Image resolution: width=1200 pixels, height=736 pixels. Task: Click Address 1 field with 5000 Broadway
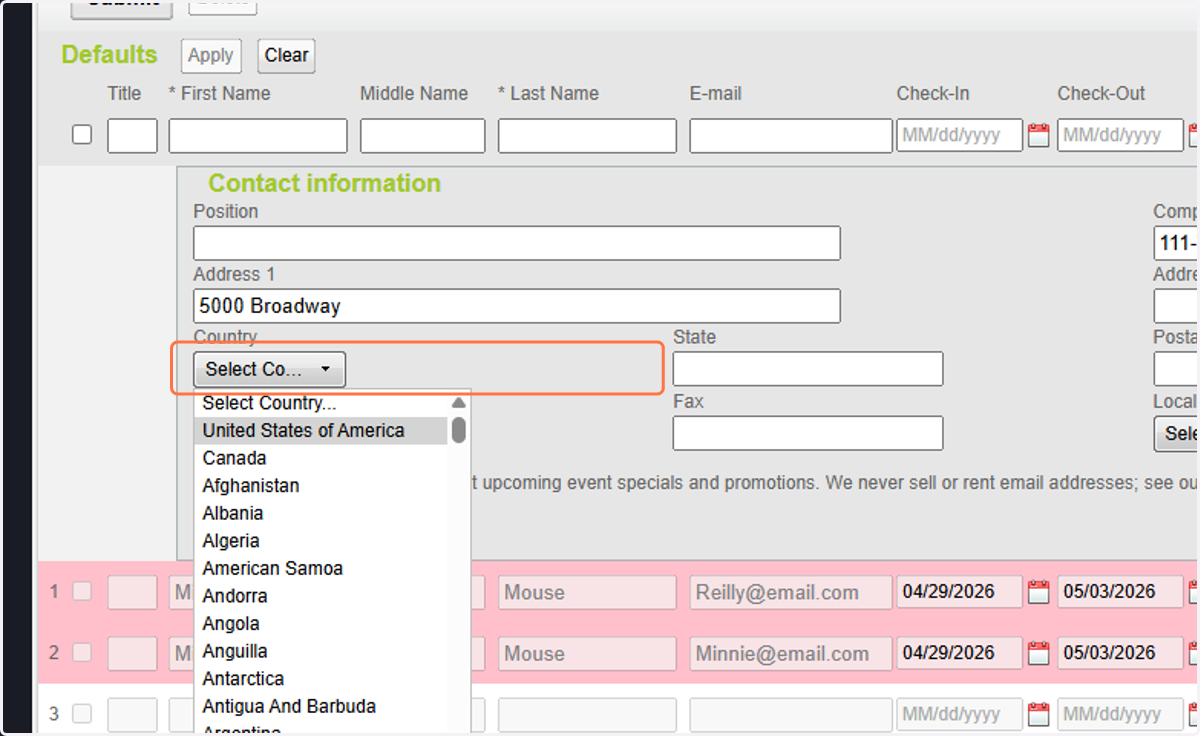point(517,306)
